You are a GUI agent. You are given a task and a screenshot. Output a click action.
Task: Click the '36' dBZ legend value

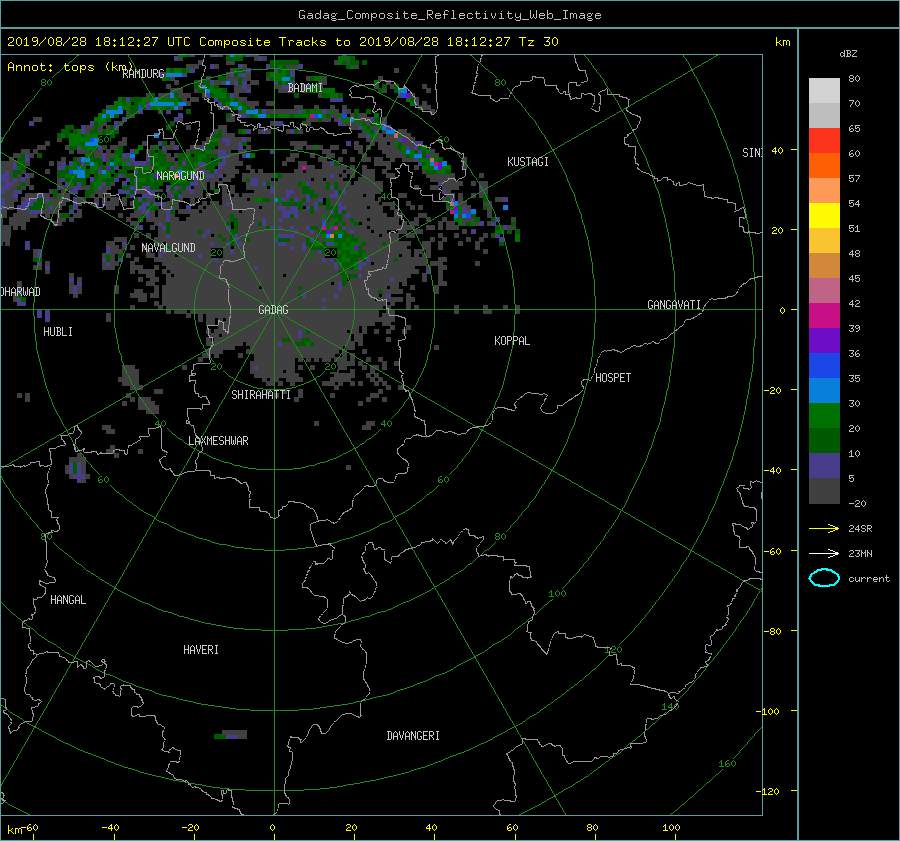point(854,354)
